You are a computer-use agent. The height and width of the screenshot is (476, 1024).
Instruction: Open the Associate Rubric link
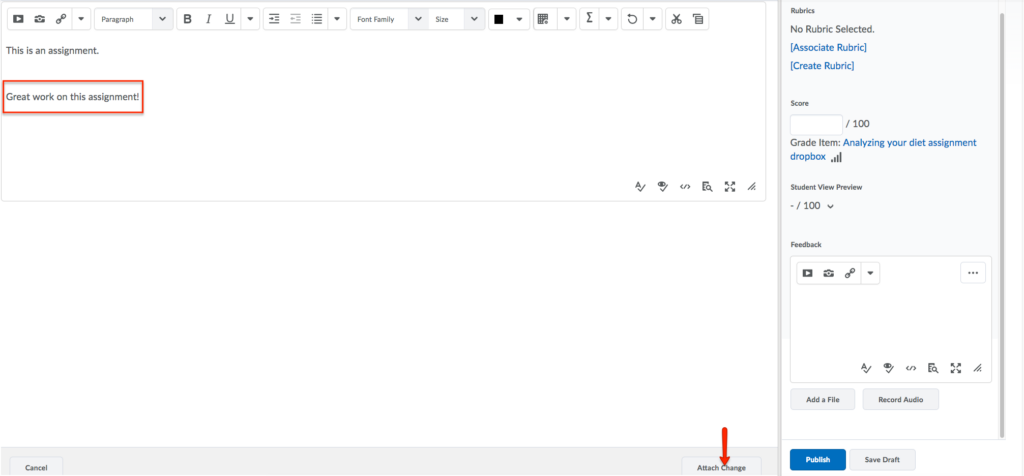828,47
